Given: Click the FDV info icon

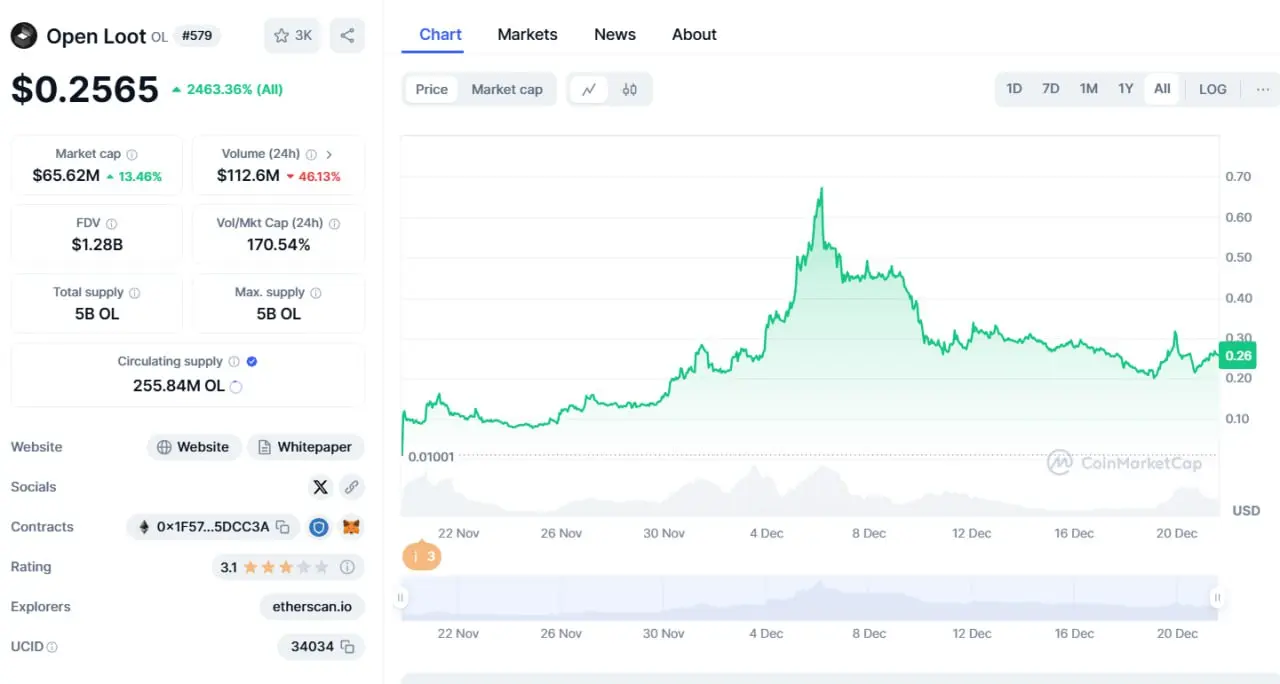Looking at the screenshot, I should [x=111, y=224].
